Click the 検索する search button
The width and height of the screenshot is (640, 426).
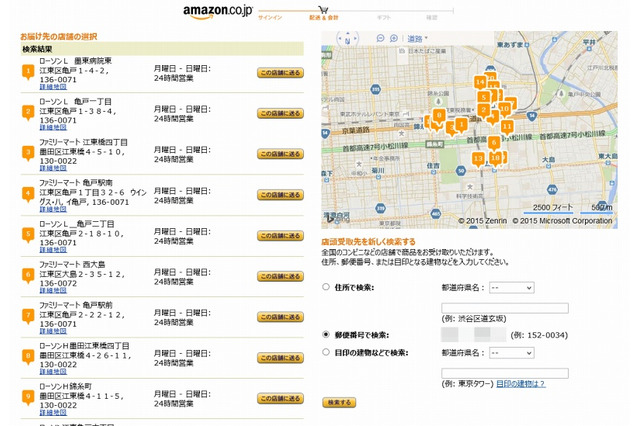(x=339, y=403)
